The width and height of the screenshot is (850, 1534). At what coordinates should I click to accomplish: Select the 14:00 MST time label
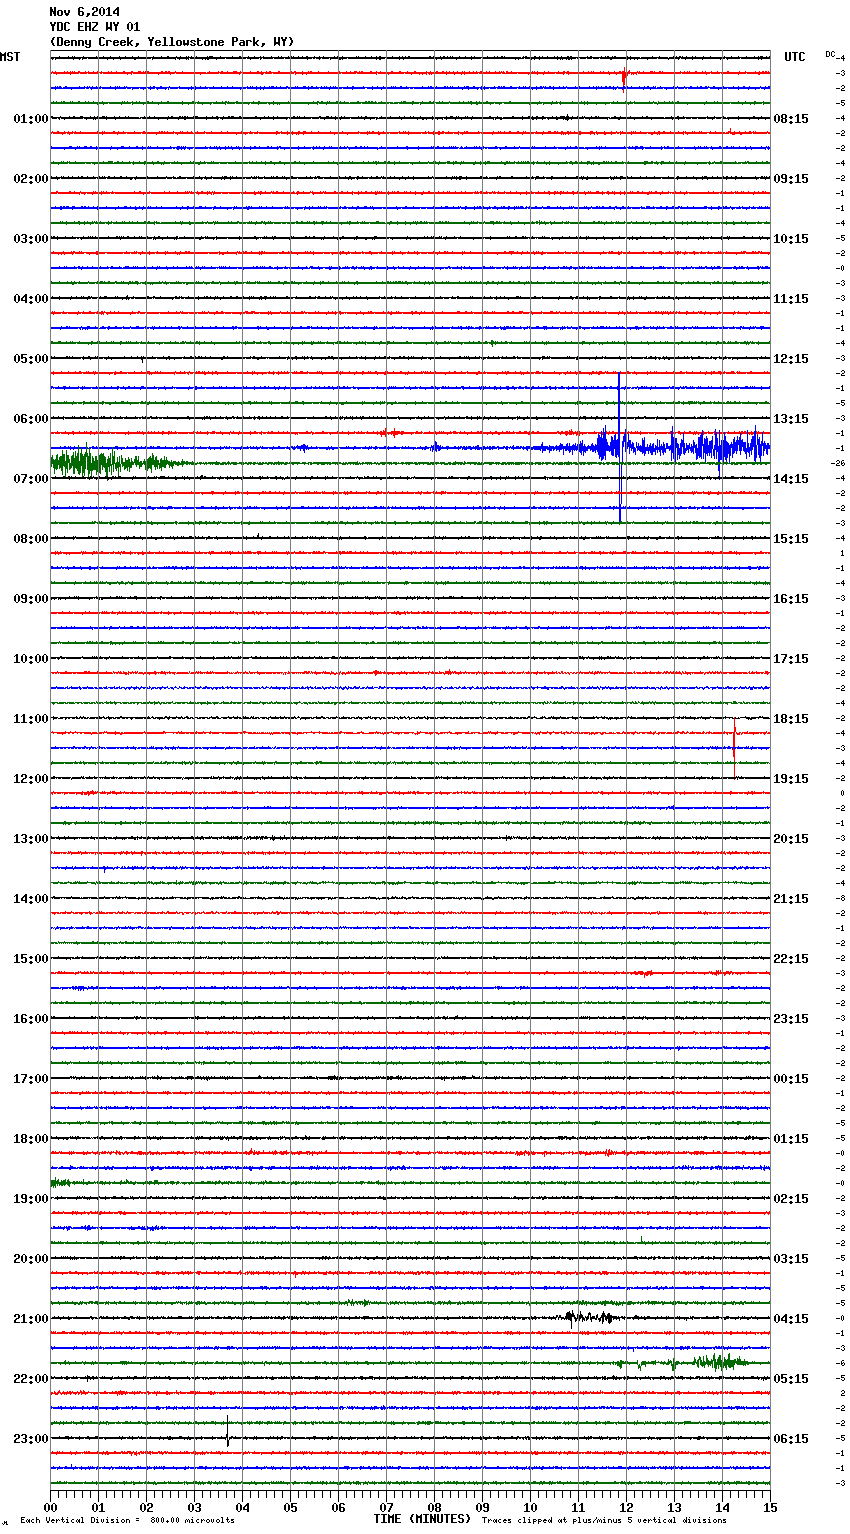coord(31,899)
